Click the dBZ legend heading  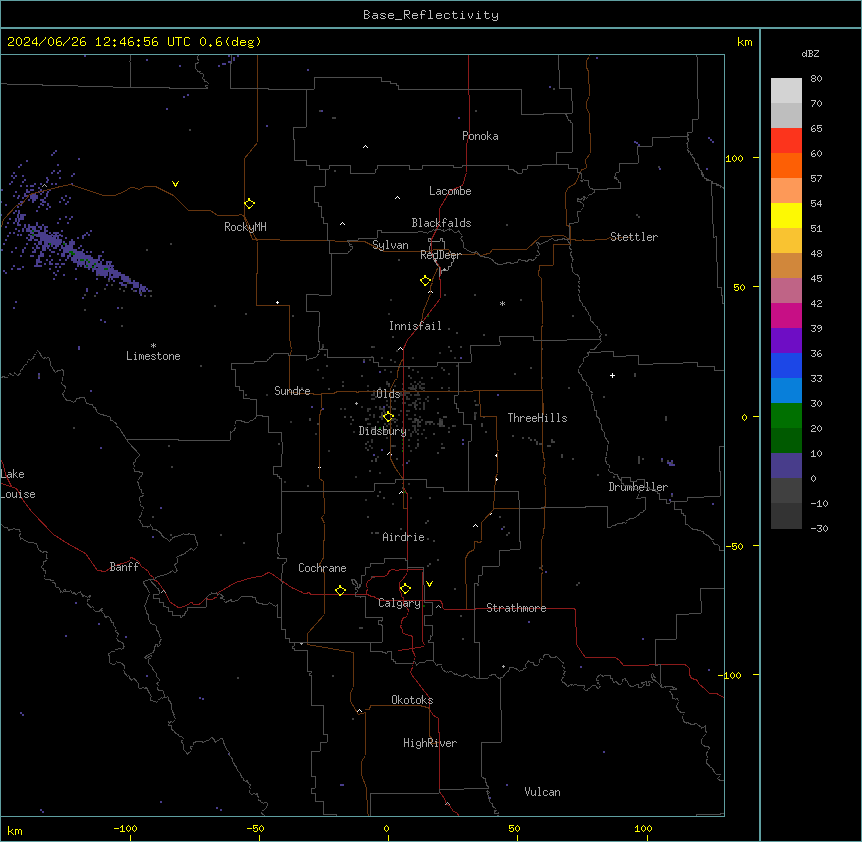tap(810, 53)
